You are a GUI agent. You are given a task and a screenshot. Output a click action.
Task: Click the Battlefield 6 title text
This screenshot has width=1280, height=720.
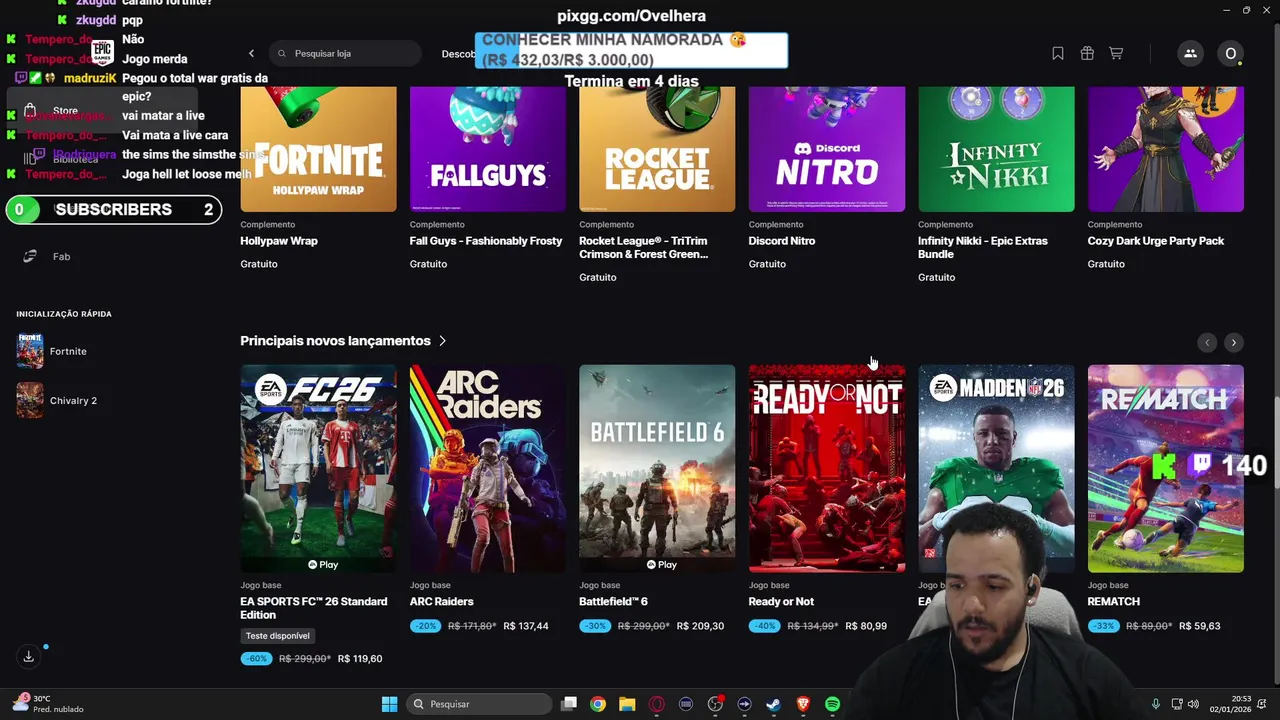click(613, 602)
